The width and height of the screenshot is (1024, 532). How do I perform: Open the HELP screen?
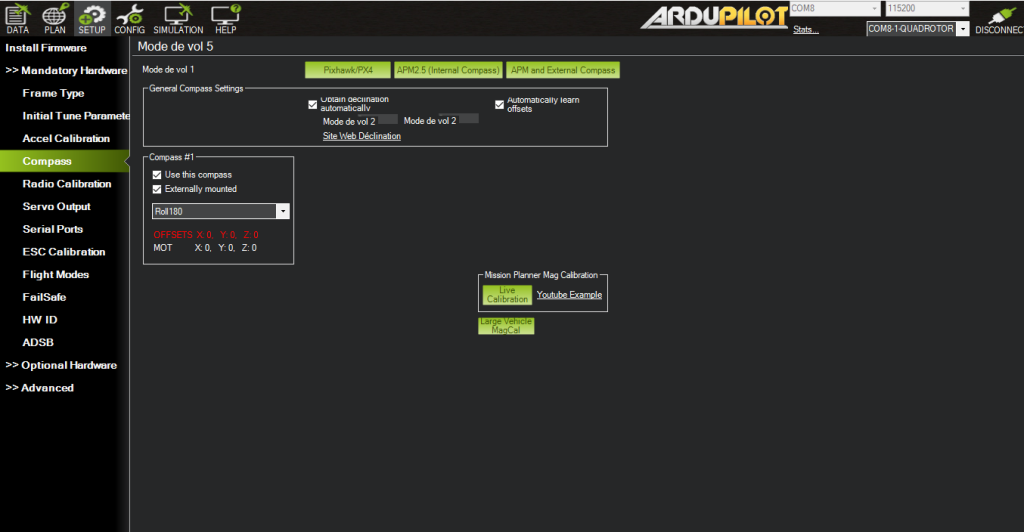(x=226, y=17)
